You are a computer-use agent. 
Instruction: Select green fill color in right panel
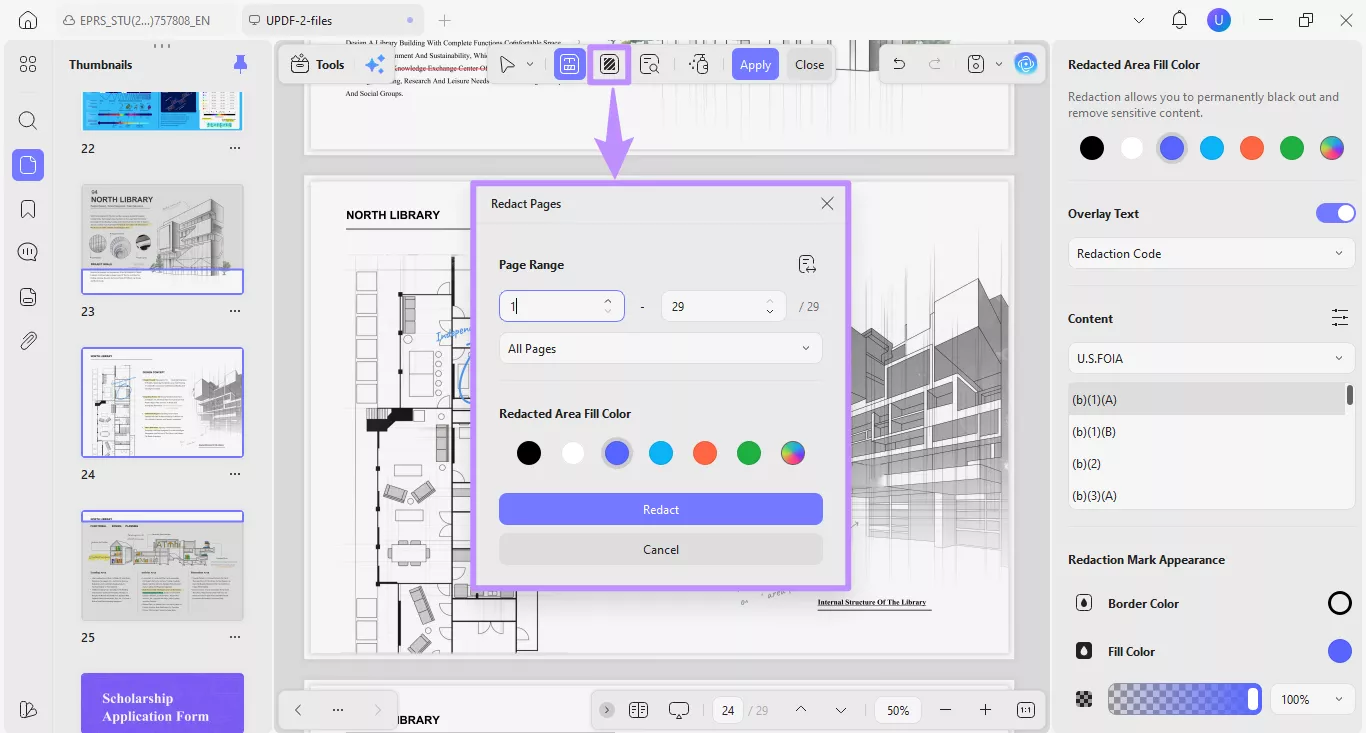point(1292,148)
